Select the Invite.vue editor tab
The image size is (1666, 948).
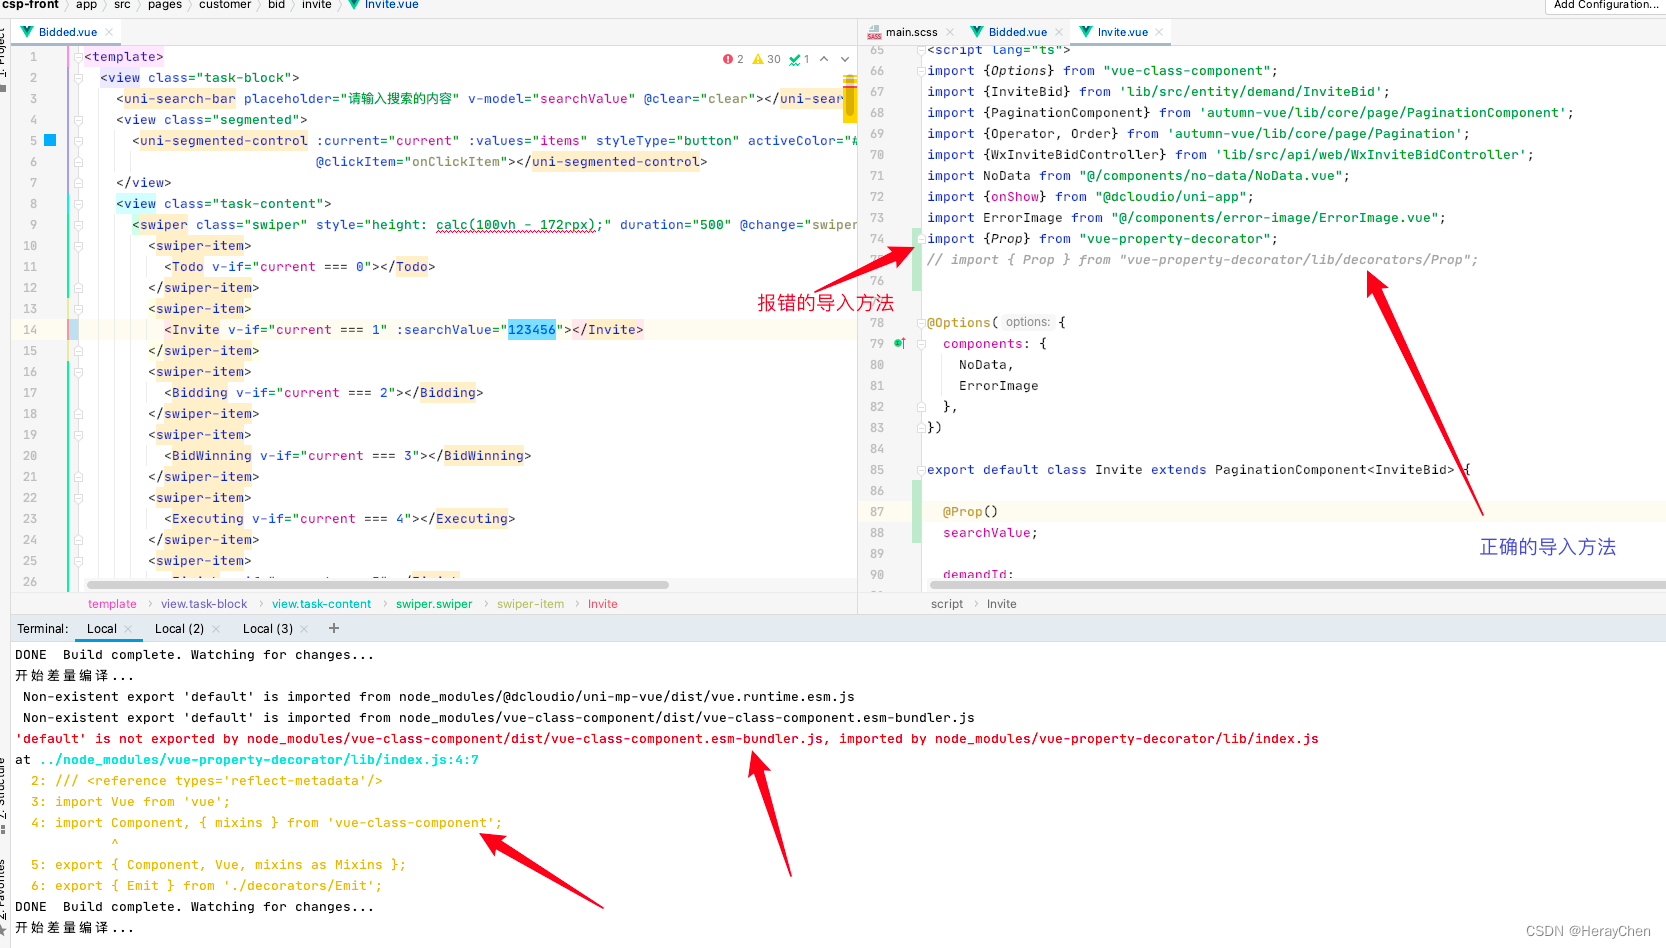point(1122,32)
